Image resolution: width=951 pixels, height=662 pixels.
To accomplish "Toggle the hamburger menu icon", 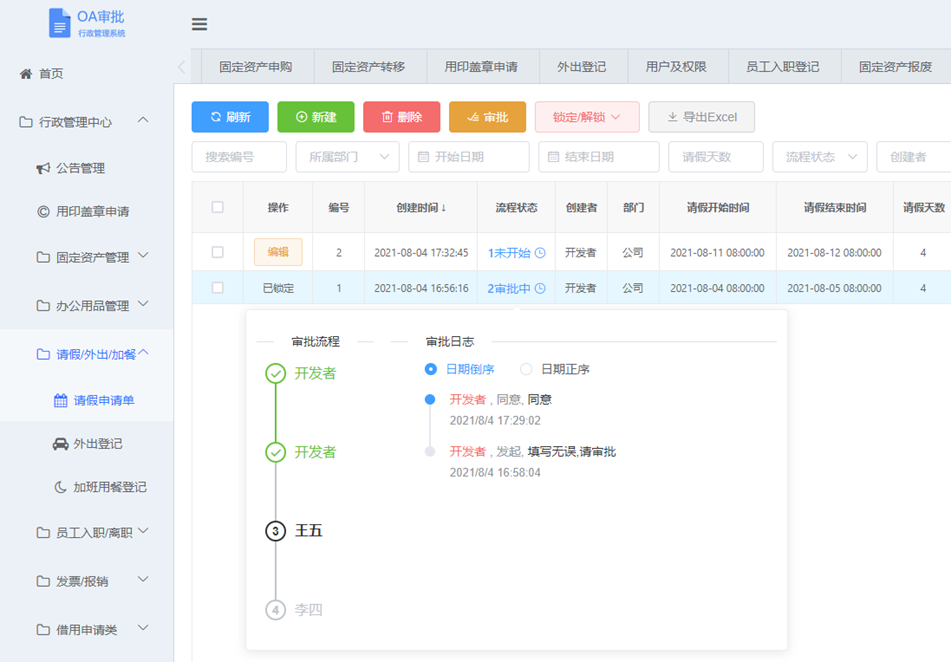I will click(200, 24).
